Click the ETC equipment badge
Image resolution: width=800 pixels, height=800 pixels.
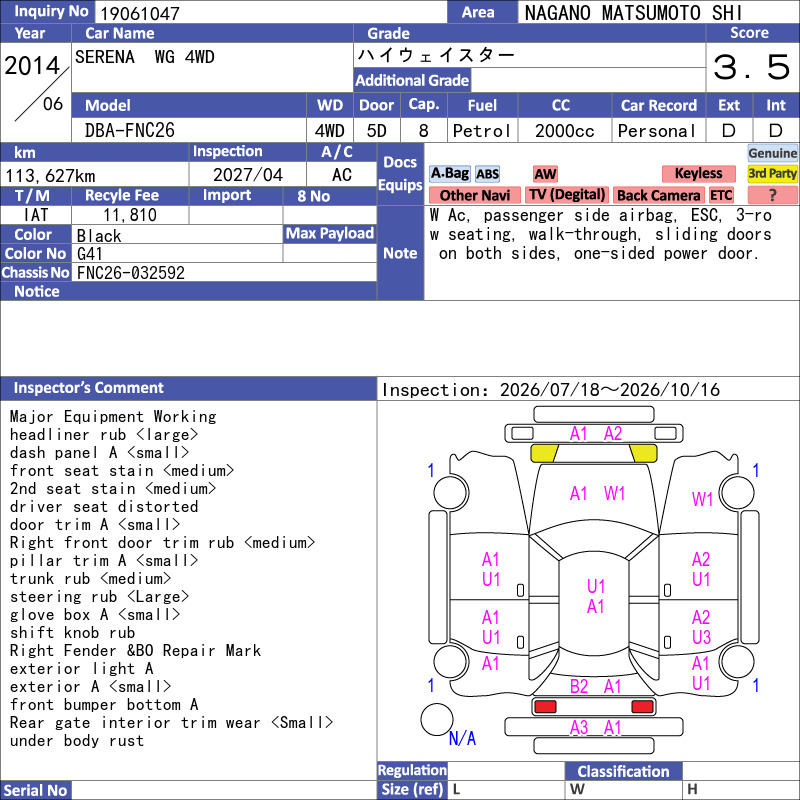(x=721, y=195)
